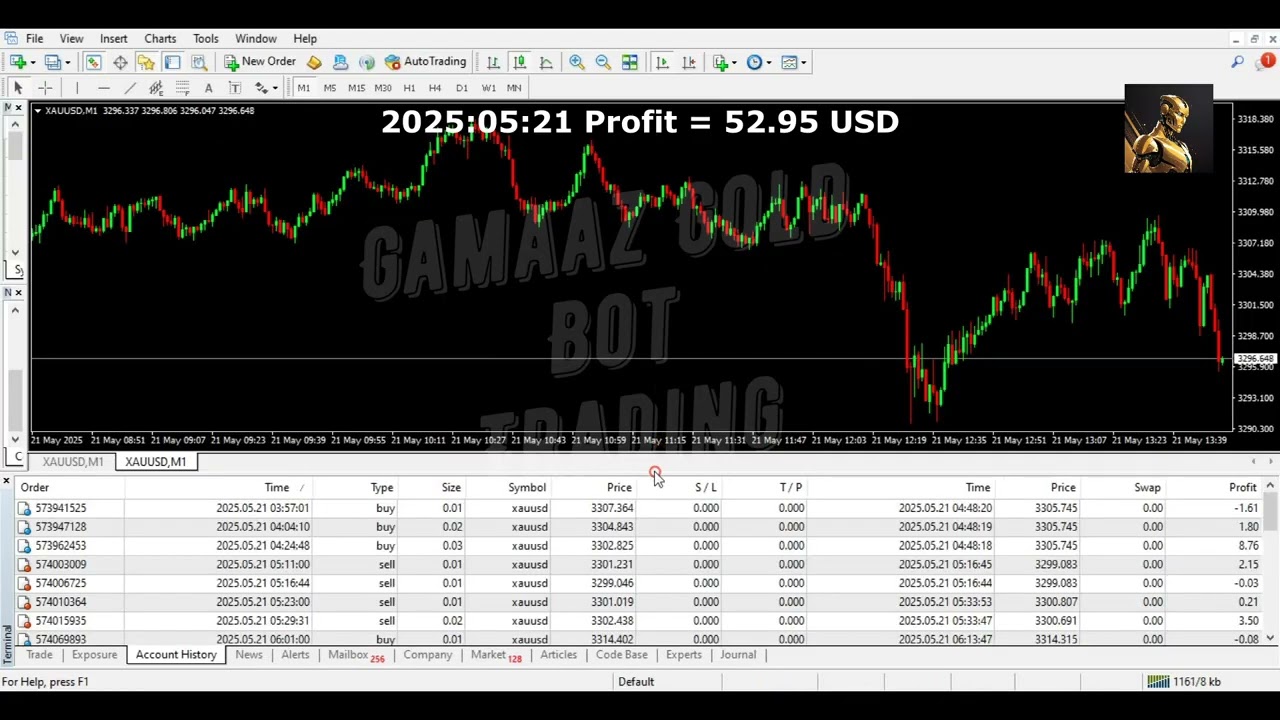Click the New Order button
The image size is (1280, 720).
(259, 62)
